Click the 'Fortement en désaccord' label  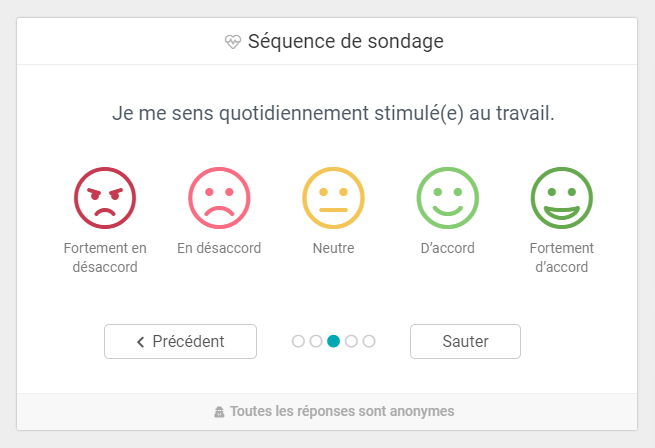point(105,258)
